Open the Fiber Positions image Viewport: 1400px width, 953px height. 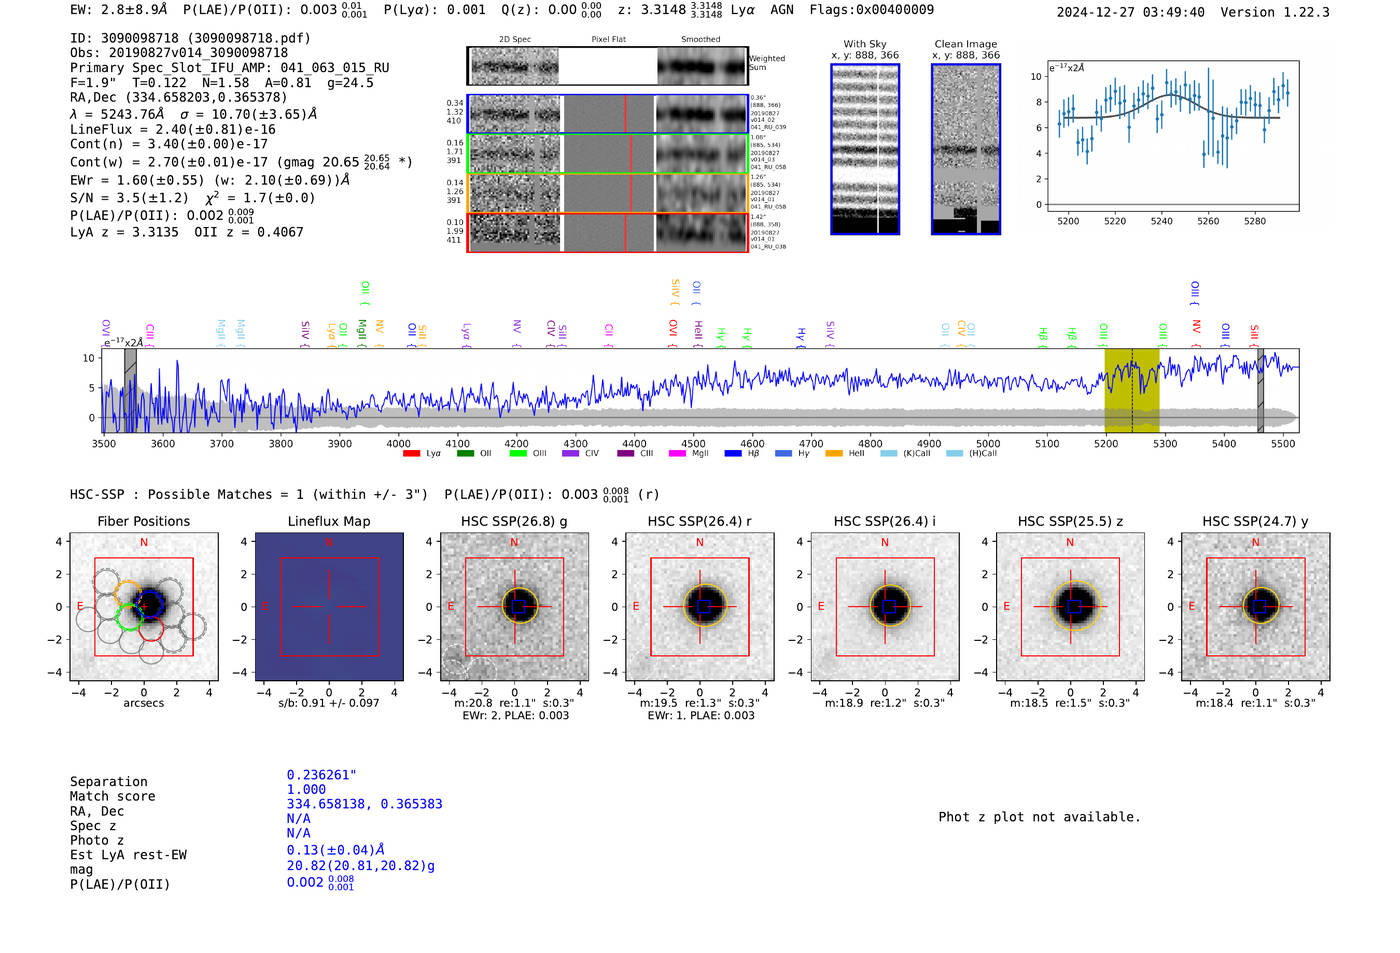tap(143, 606)
